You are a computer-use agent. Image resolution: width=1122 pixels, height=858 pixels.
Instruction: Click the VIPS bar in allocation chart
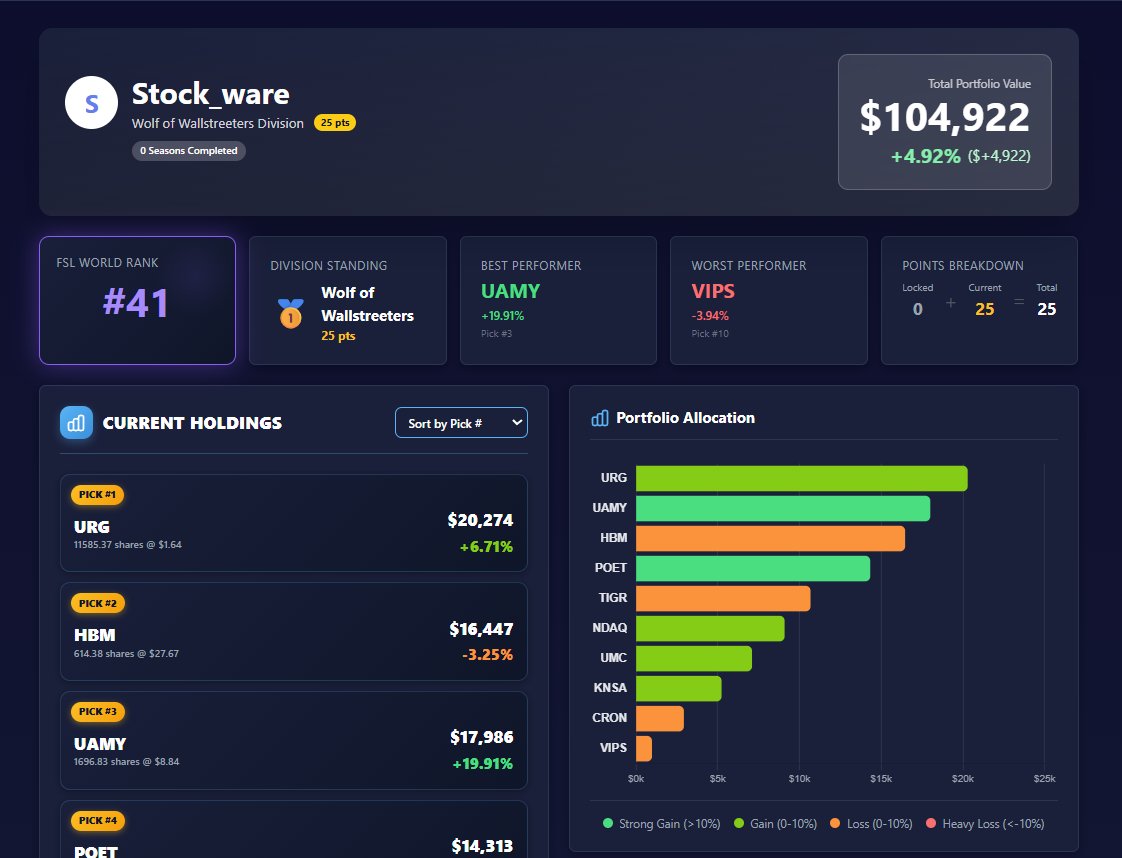643,749
